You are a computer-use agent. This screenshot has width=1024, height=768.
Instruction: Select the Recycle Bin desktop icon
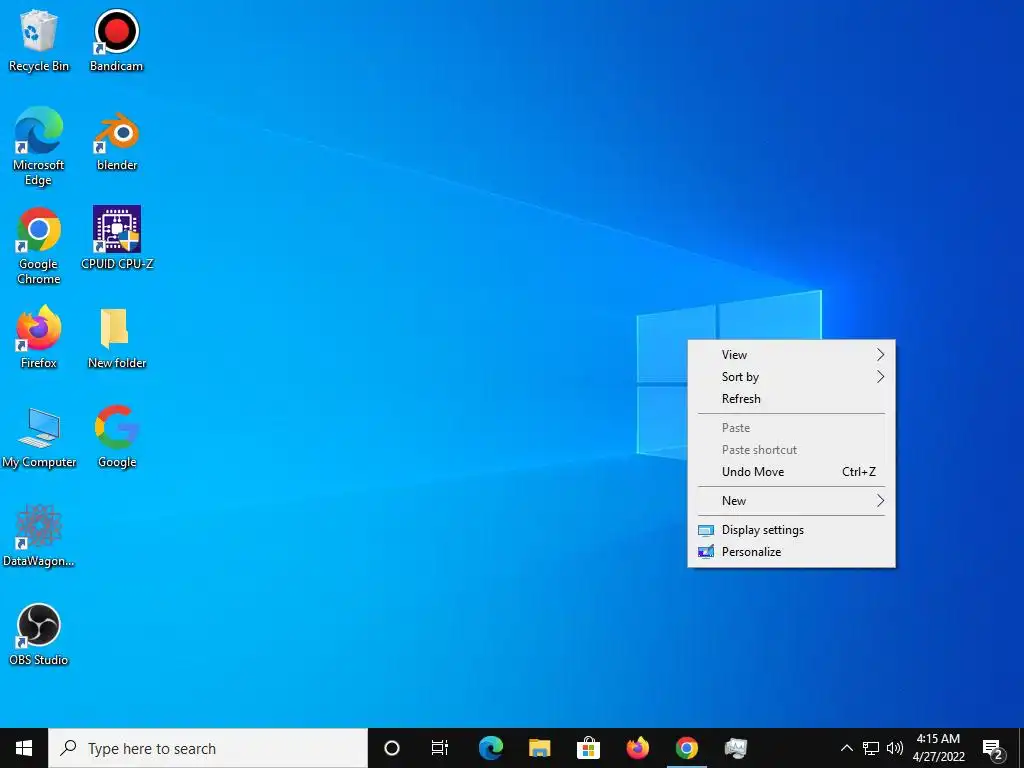[x=39, y=40]
